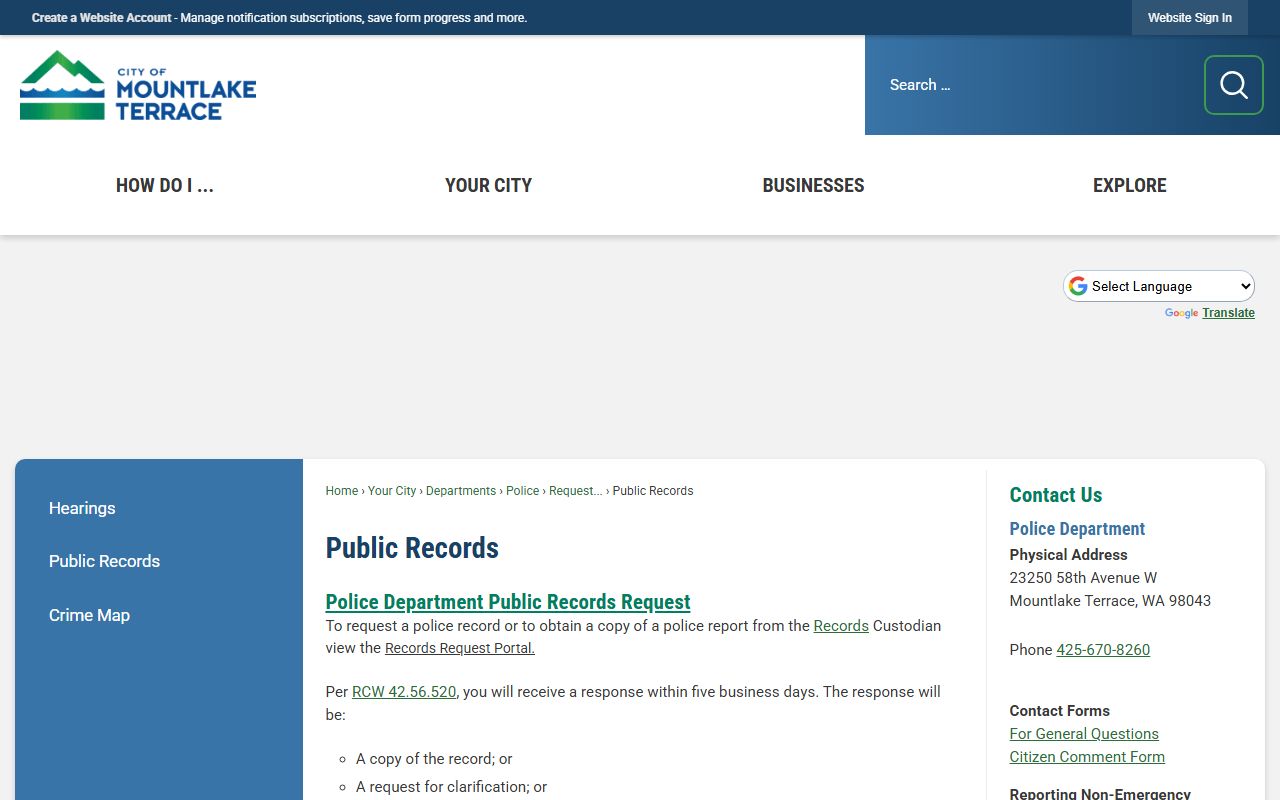Go to Your City breadcrumb

tap(392, 491)
